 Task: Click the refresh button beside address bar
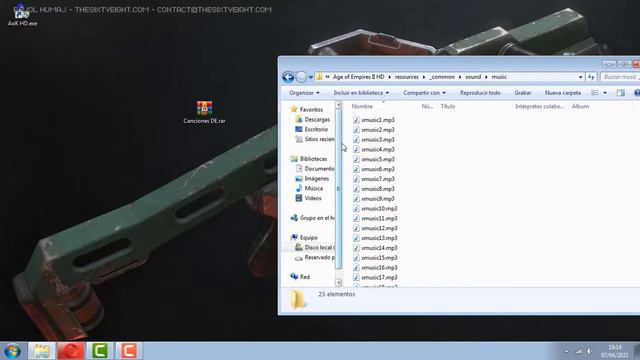point(591,77)
